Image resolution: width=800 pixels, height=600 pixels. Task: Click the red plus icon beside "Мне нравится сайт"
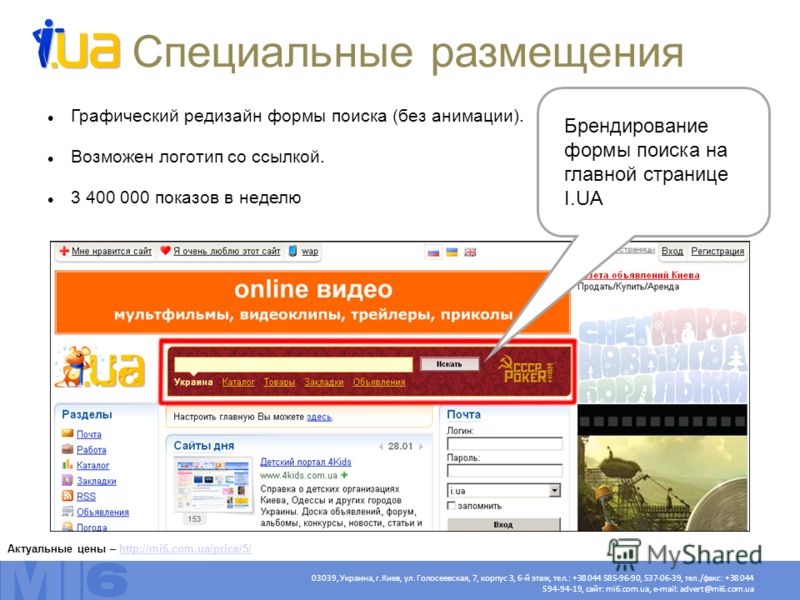64,251
